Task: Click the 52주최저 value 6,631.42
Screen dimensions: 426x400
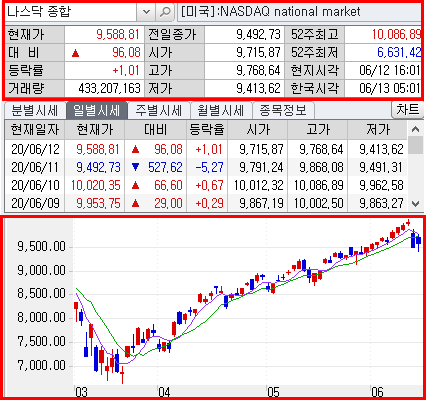Action: coord(399,52)
